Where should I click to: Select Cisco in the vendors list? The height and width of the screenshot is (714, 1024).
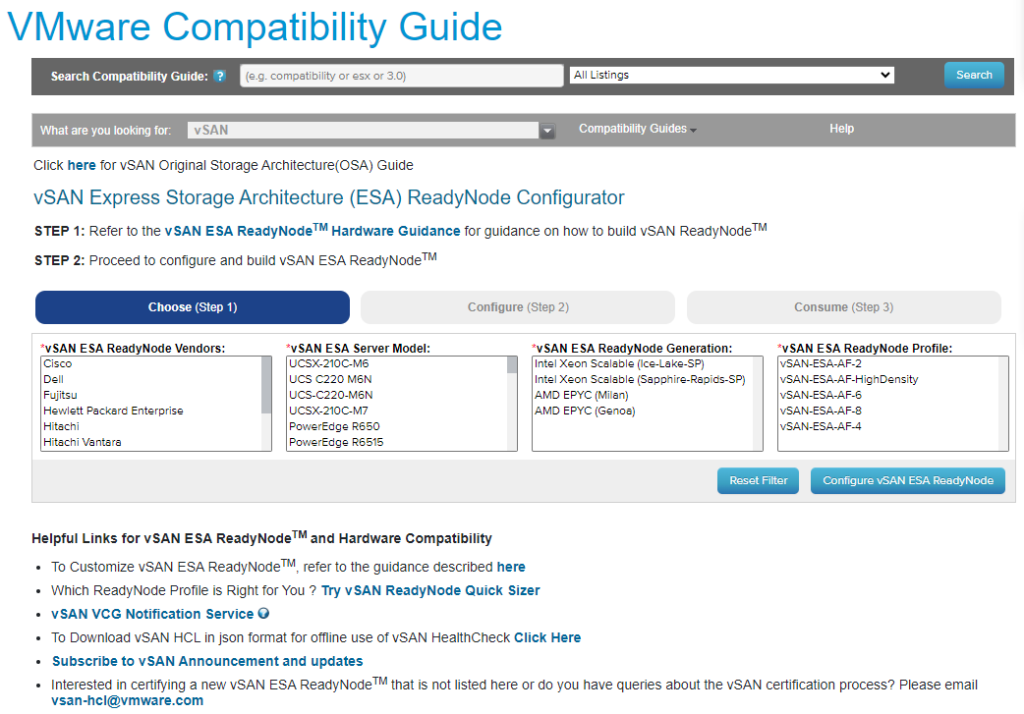click(151, 364)
